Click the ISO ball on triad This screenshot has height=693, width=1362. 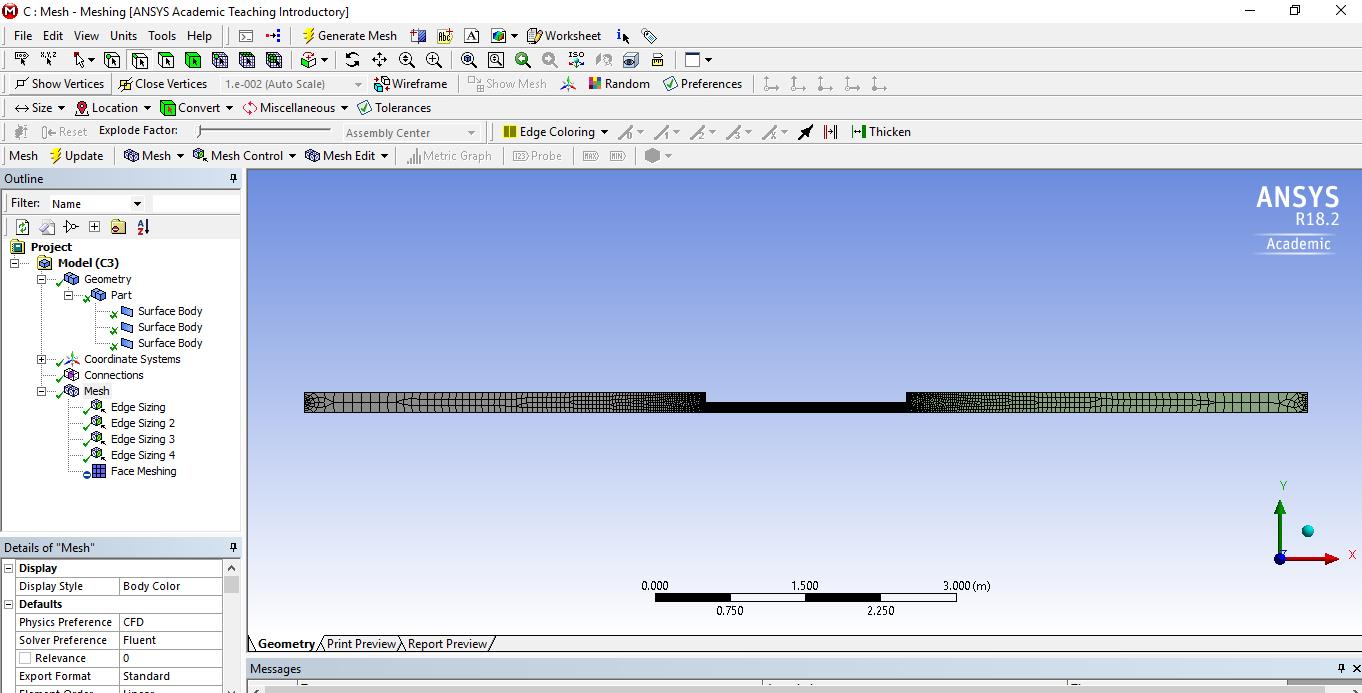(1308, 531)
